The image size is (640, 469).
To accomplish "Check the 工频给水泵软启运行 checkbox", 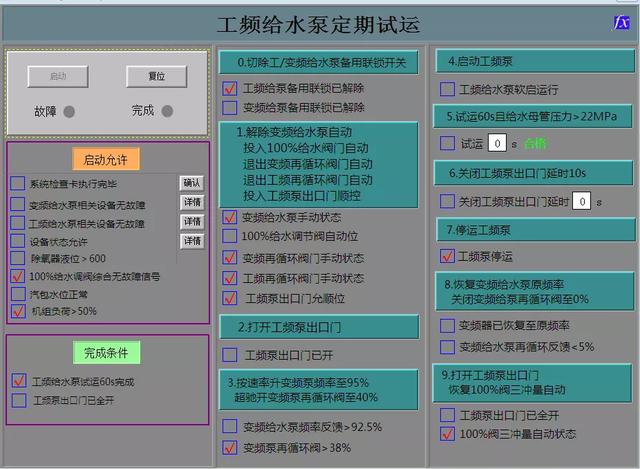I will (x=447, y=89).
